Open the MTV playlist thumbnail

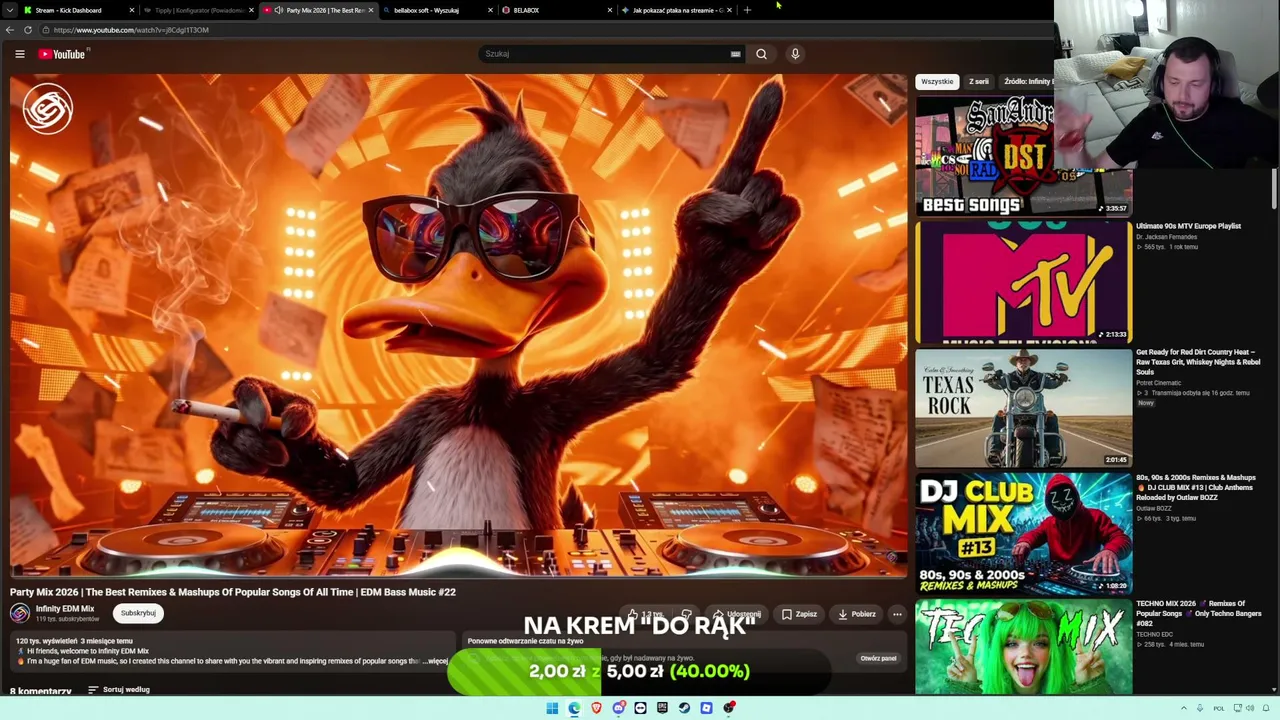pyautogui.click(x=1023, y=281)
